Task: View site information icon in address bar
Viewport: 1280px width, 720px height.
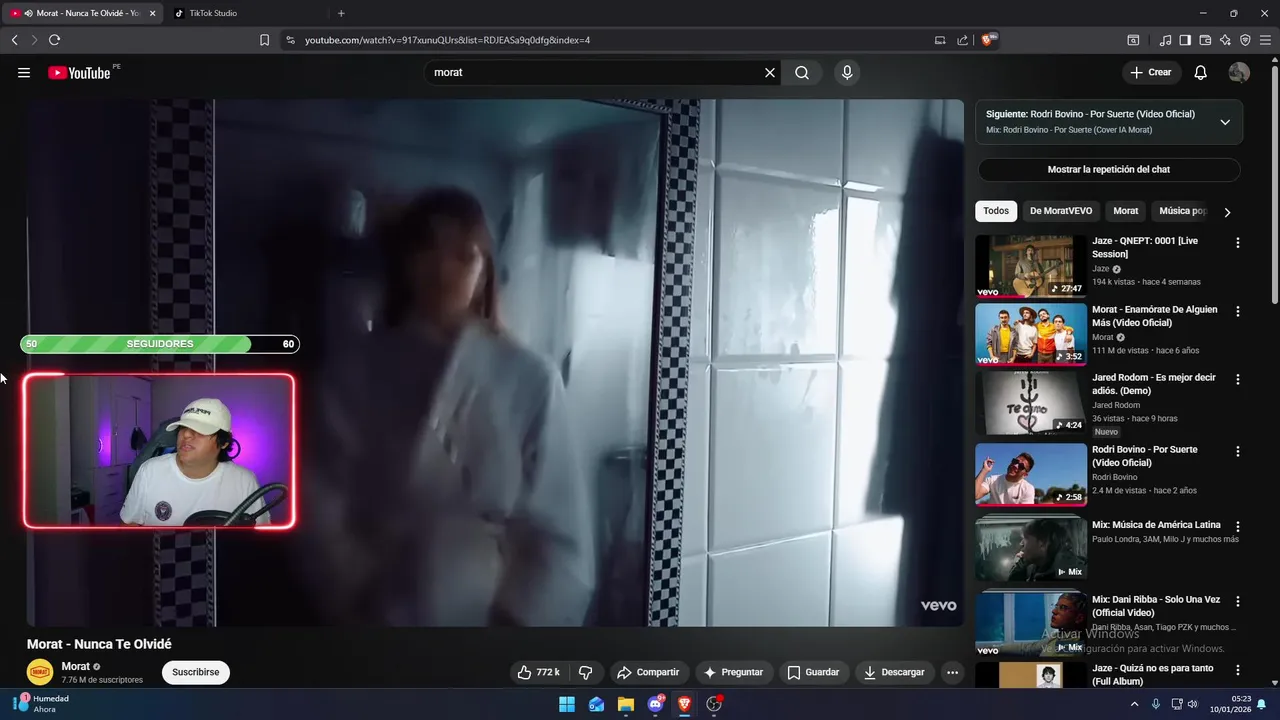Action: pos(290,40)
